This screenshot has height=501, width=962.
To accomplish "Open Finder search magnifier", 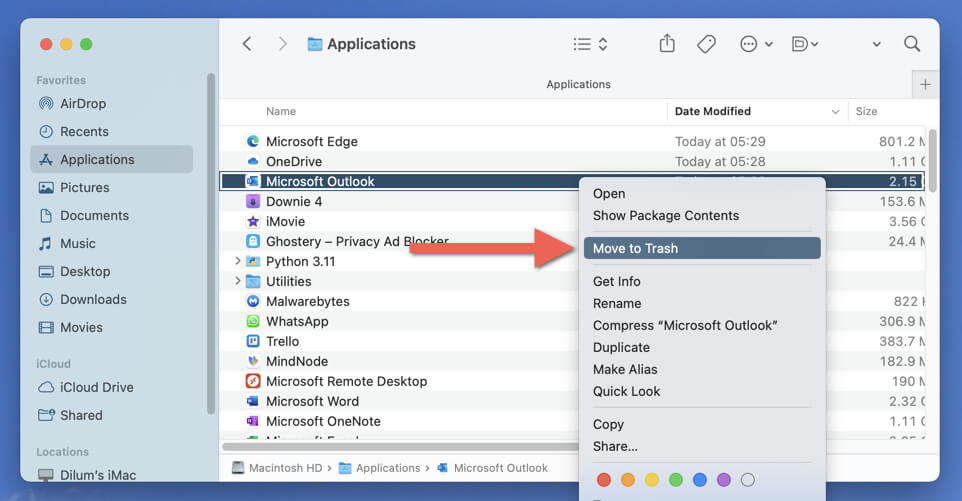I will click(x=912, y=44).
